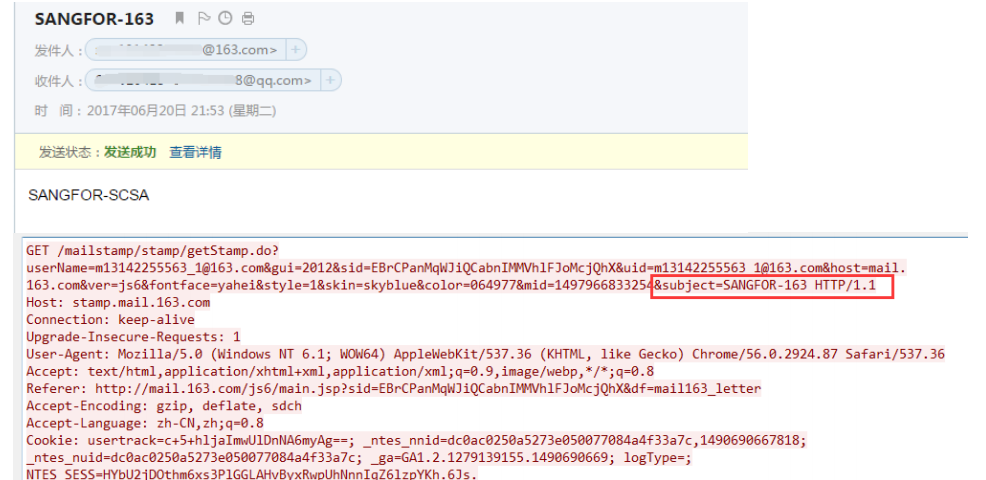This screenshot has height=480, width=986.
Task: Click the Accept-Language: zh-CN line
Action: pyautogui.click(x=145, y=423)
